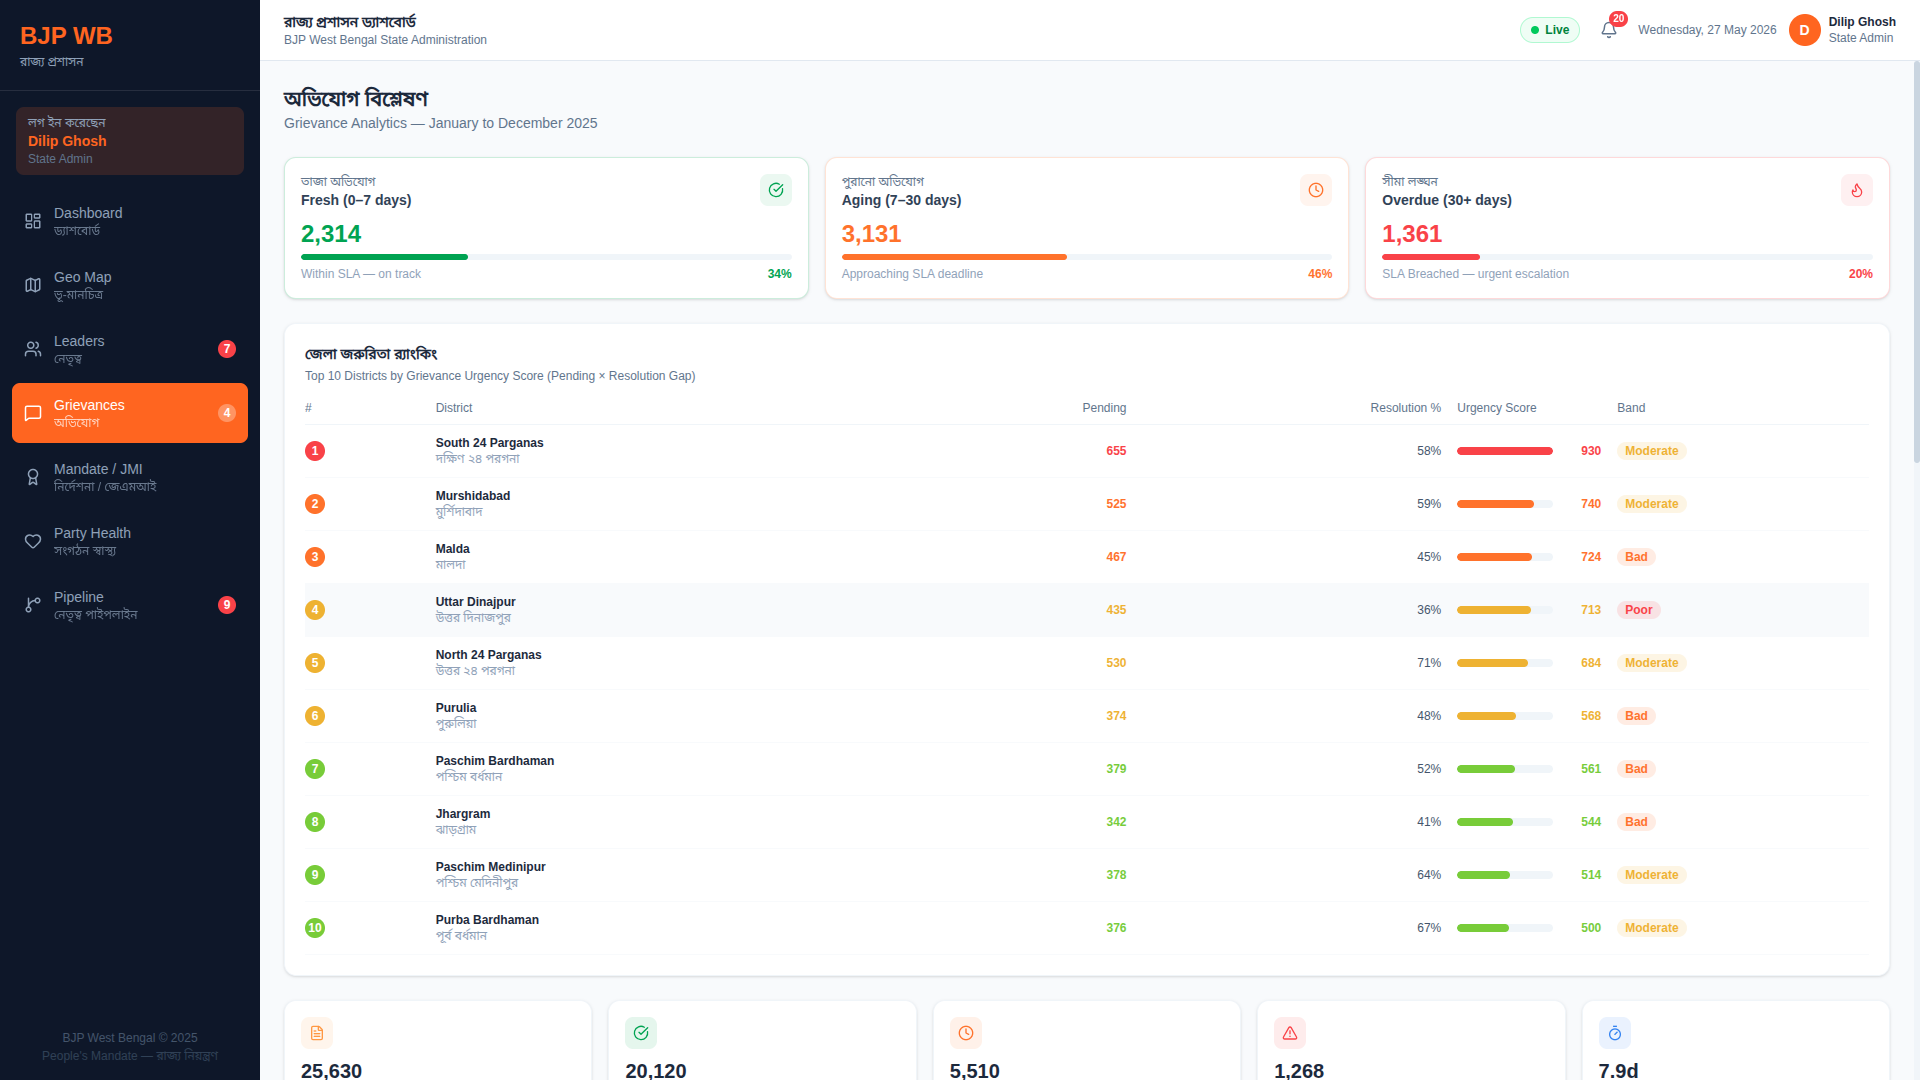Viewport: 1920px width, 1080px height.
Task: Click the Malda district name
Action: click(x=452, y=549)
